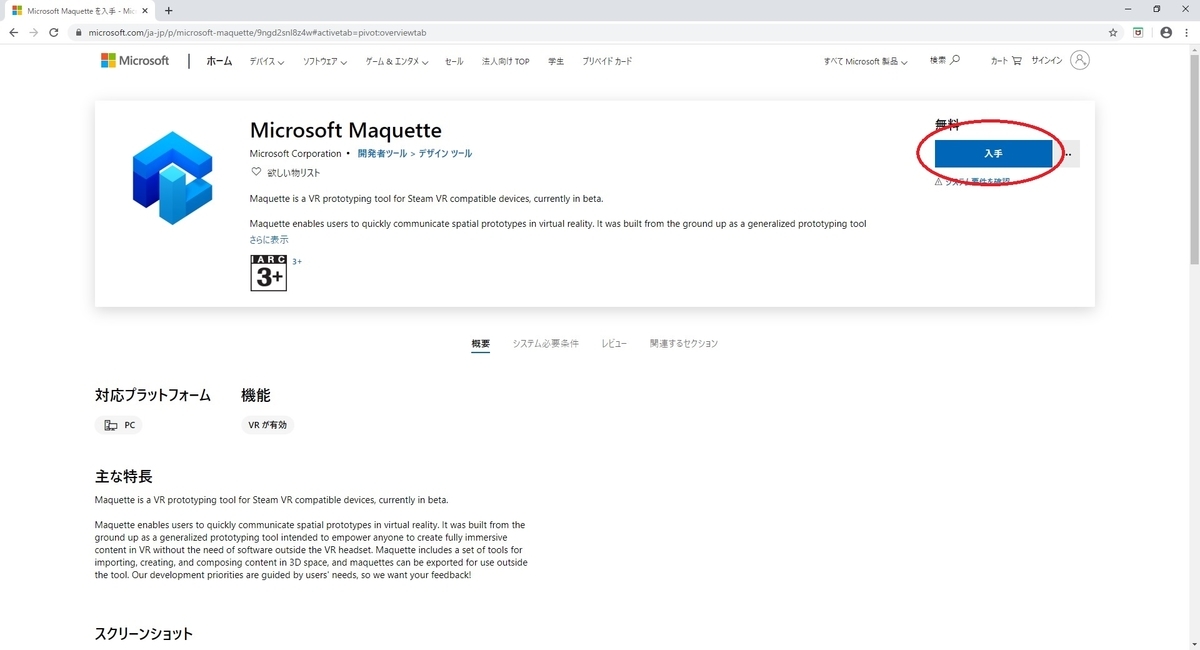Click the Microsoft logo
1200x650 pixels.
[x=135, y=61]
